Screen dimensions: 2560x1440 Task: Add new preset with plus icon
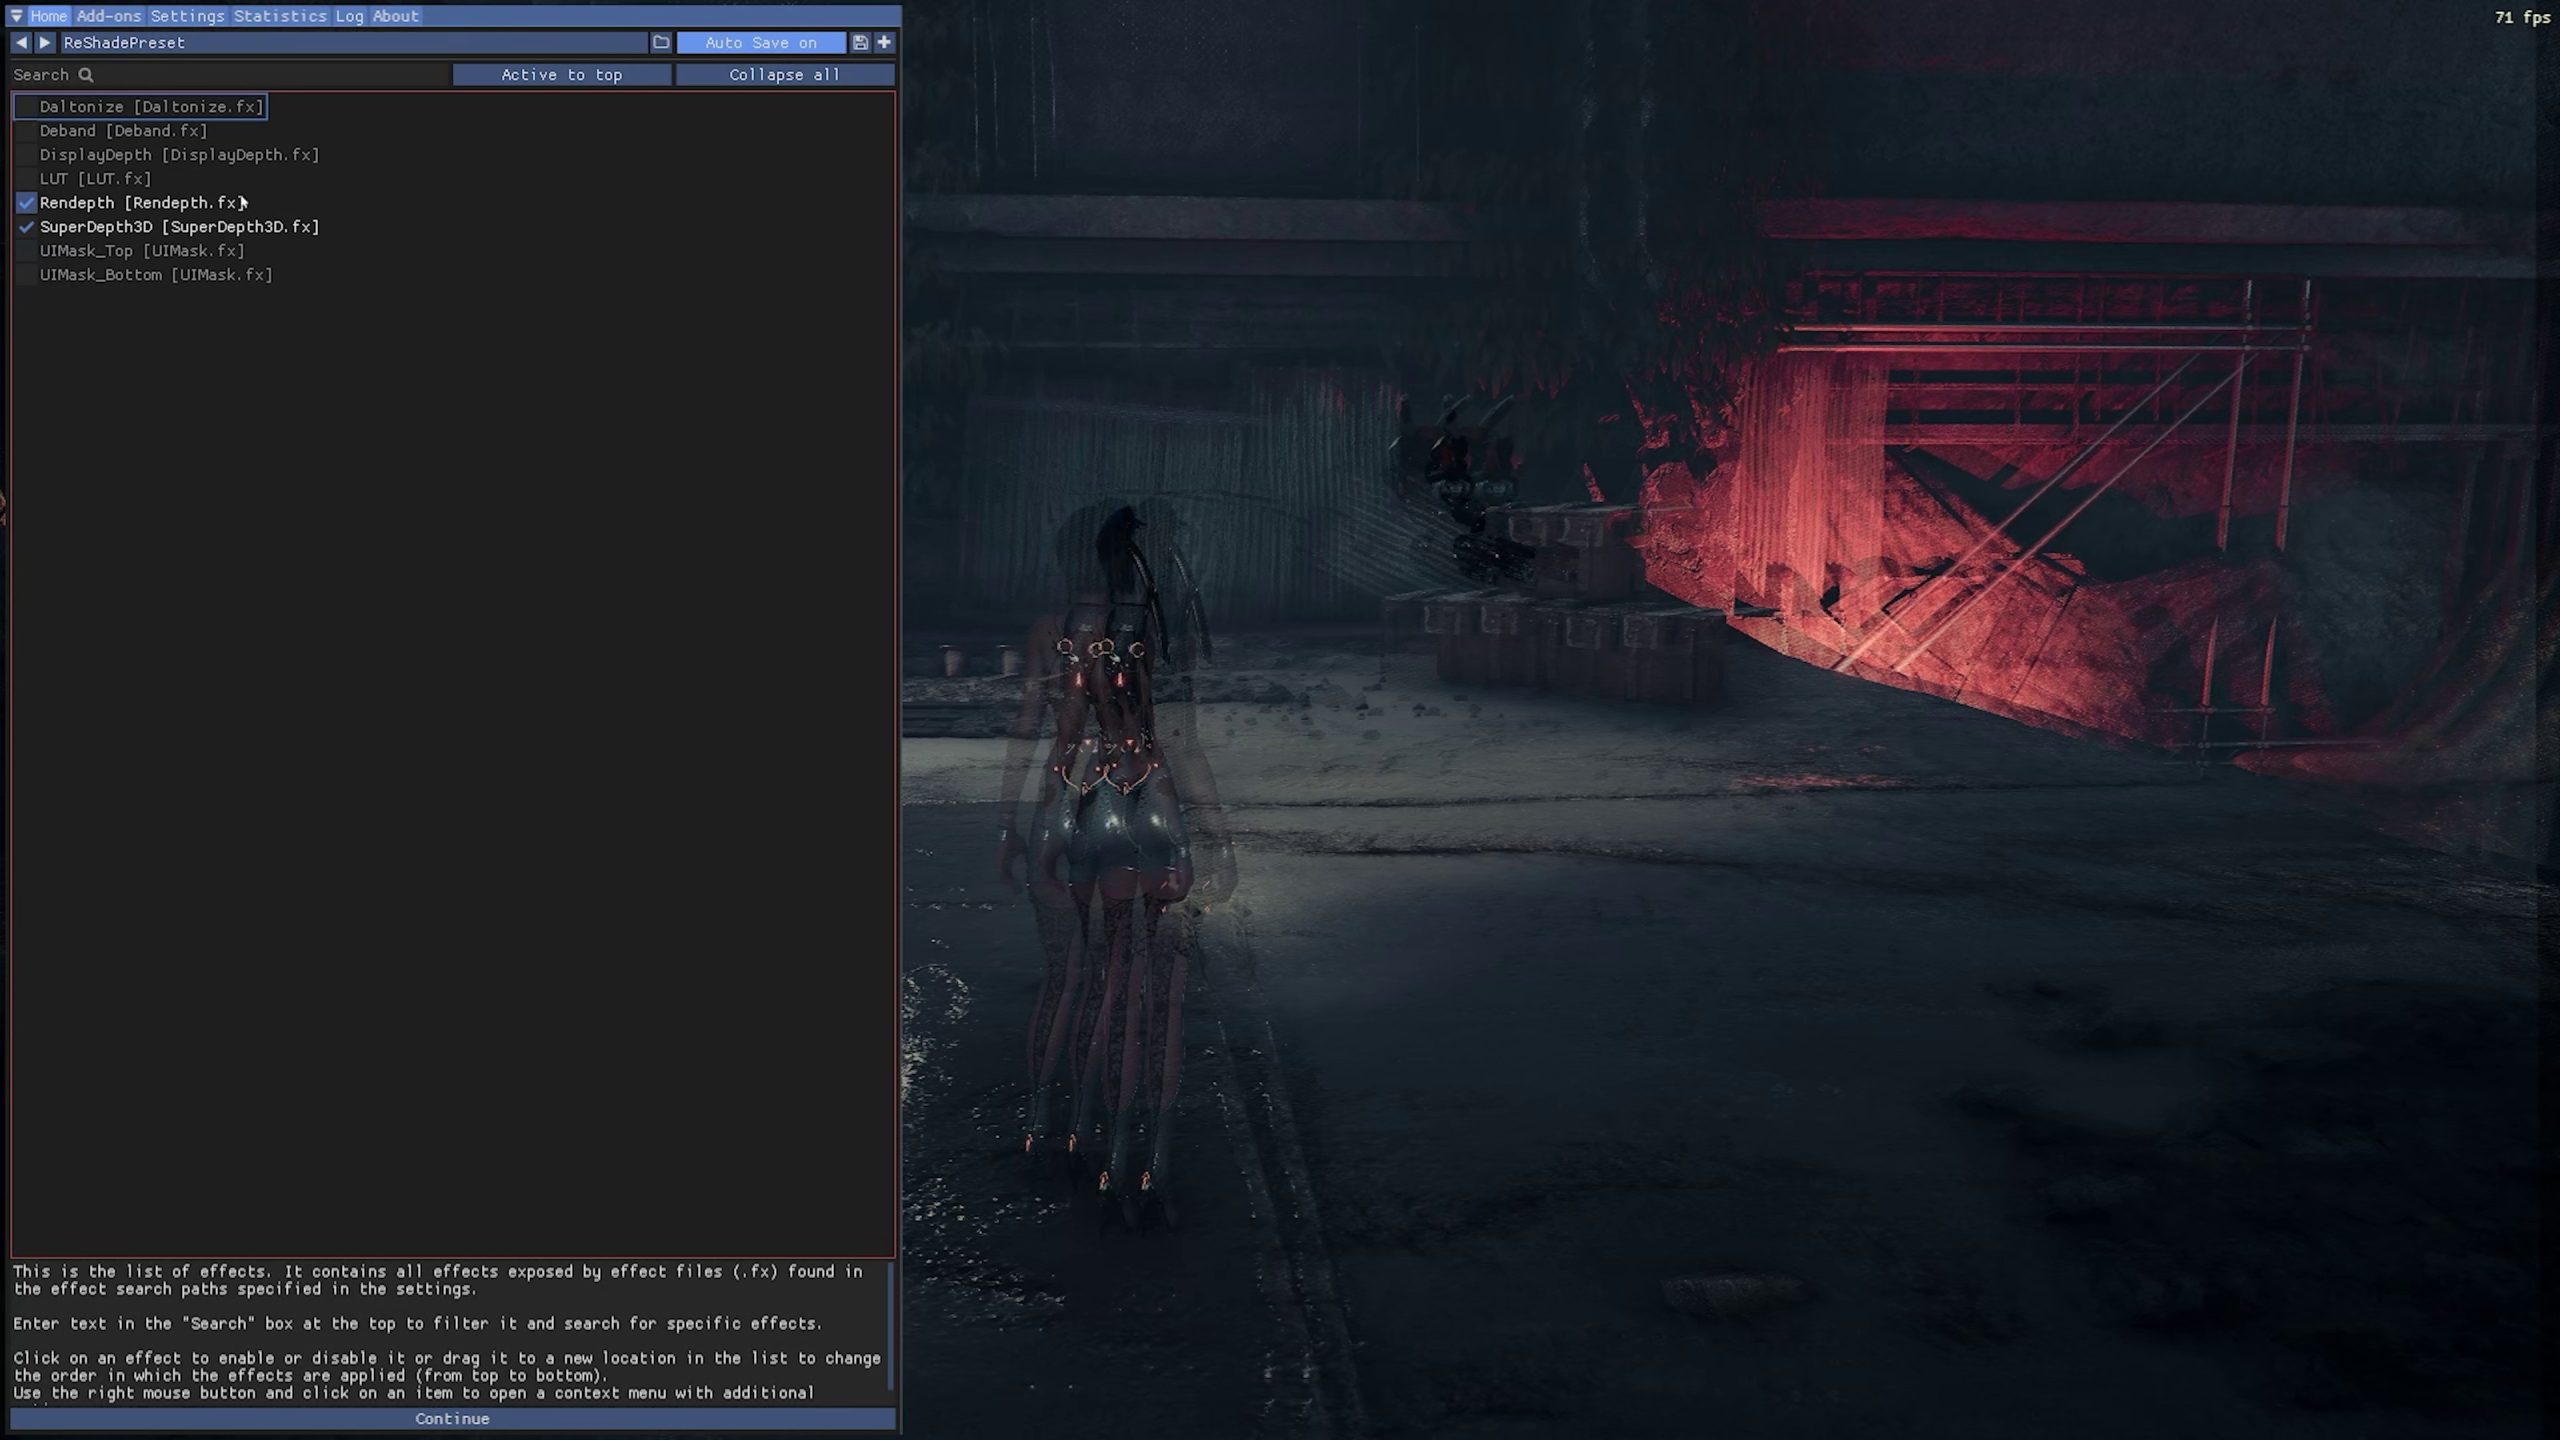tap(884, 42)
